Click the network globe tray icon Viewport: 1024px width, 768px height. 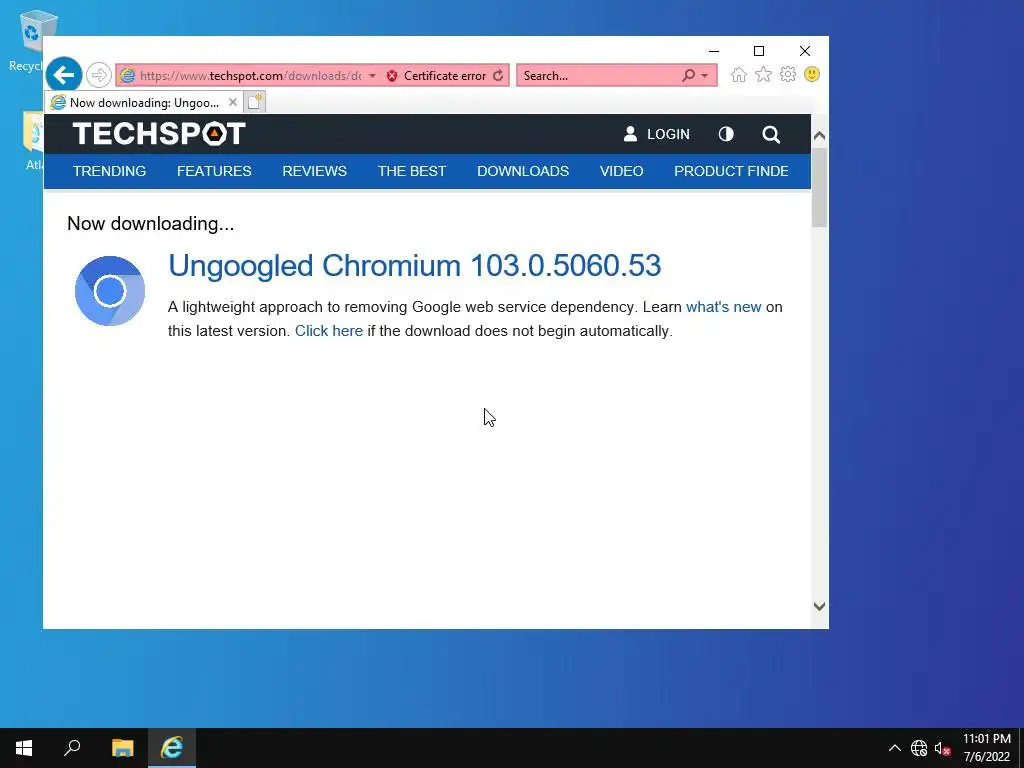(x=919, y=748)
